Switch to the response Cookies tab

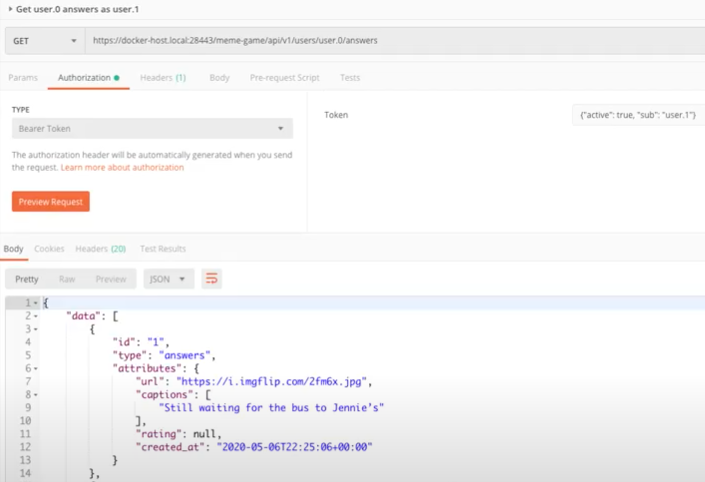[49, 248]
